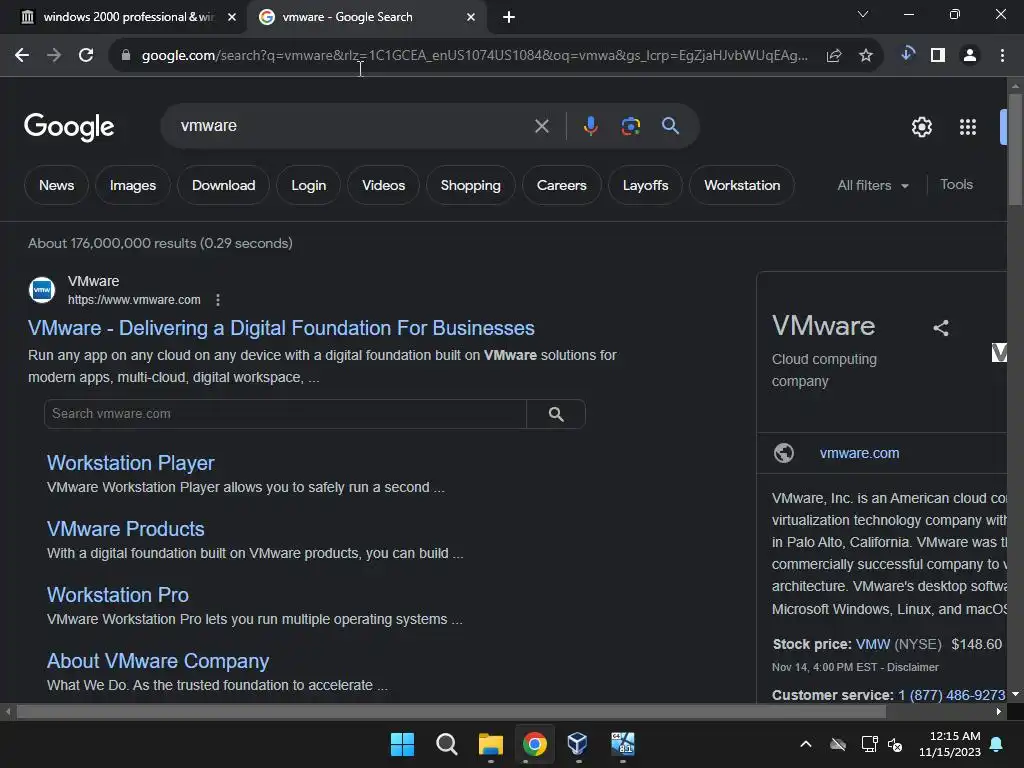The image size is (1024, 768).
Task: Select the Workstation filter chip
Action: 742,185
